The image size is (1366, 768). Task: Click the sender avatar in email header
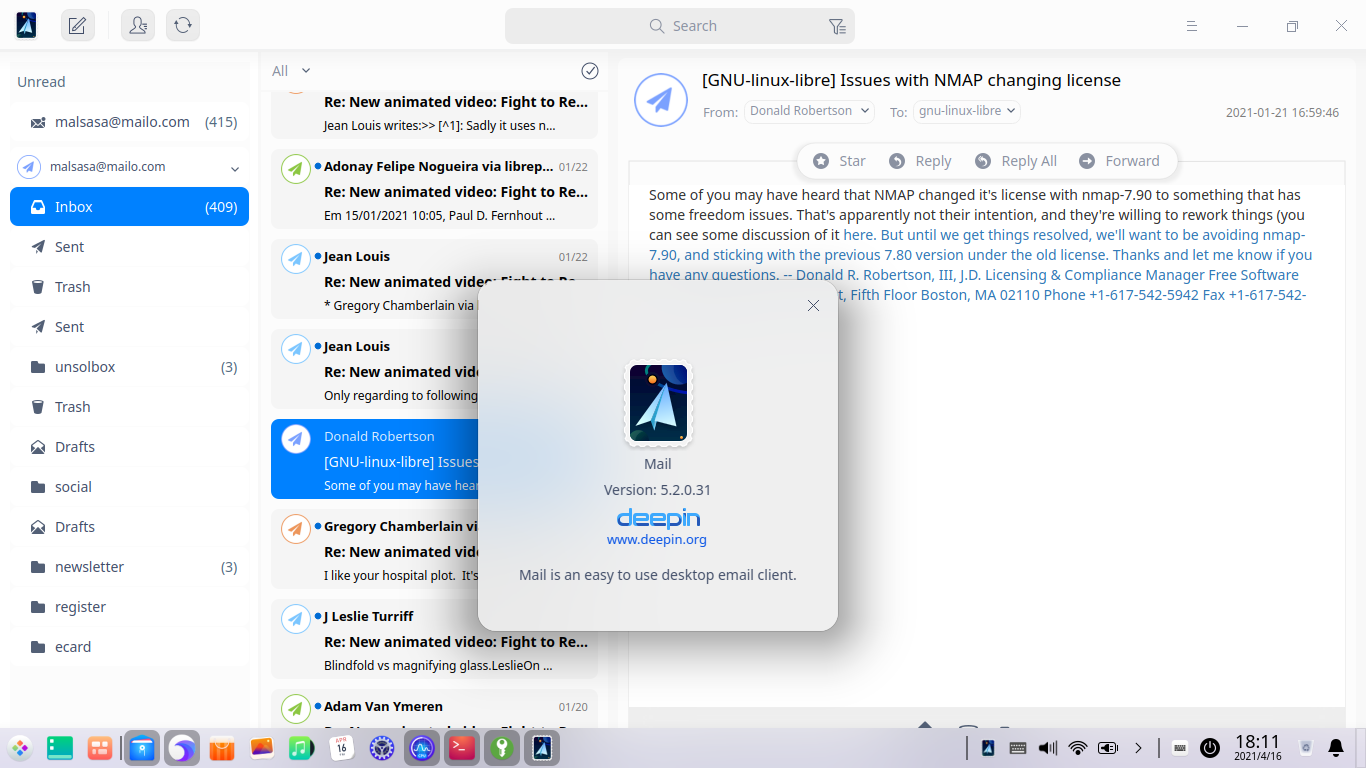[x=661, y=99]
